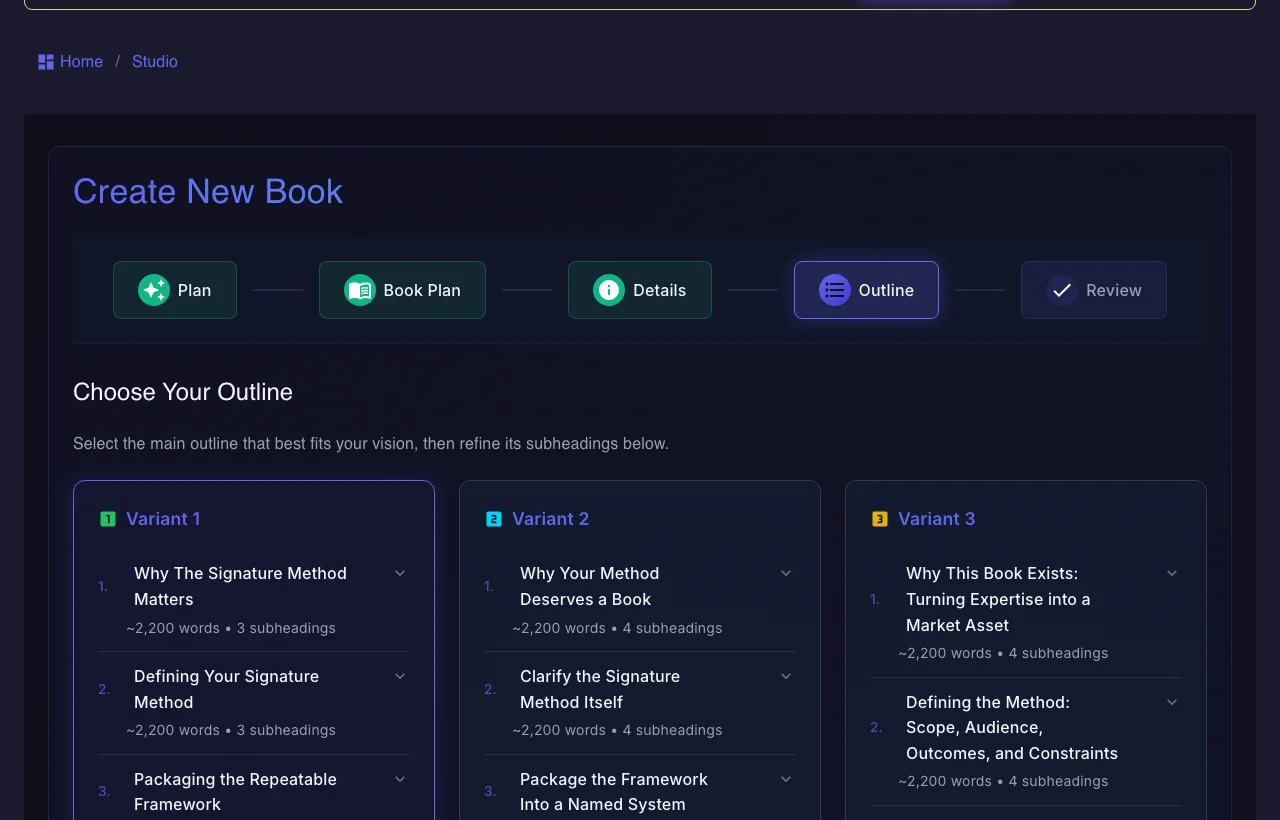Image resolution: width=1280 pixels, height=820 pixels.
Task: Go to the Review step
Action: pyautogui.click(x=1094, y=290)
